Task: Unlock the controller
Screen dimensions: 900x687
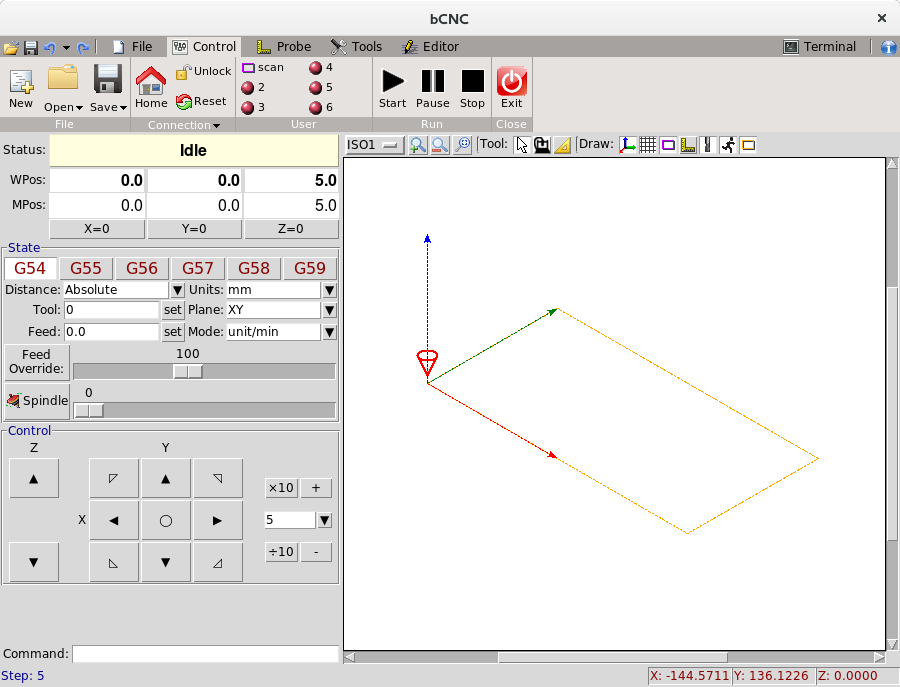Action: click(x=204, y=71)
